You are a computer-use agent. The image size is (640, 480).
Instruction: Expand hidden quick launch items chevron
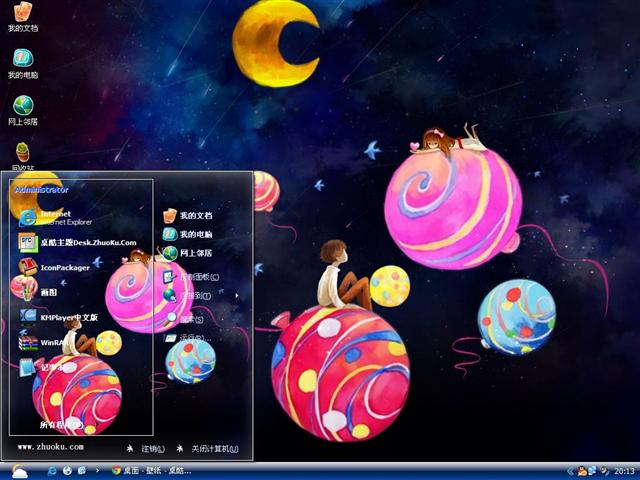[x=97, y=471]
